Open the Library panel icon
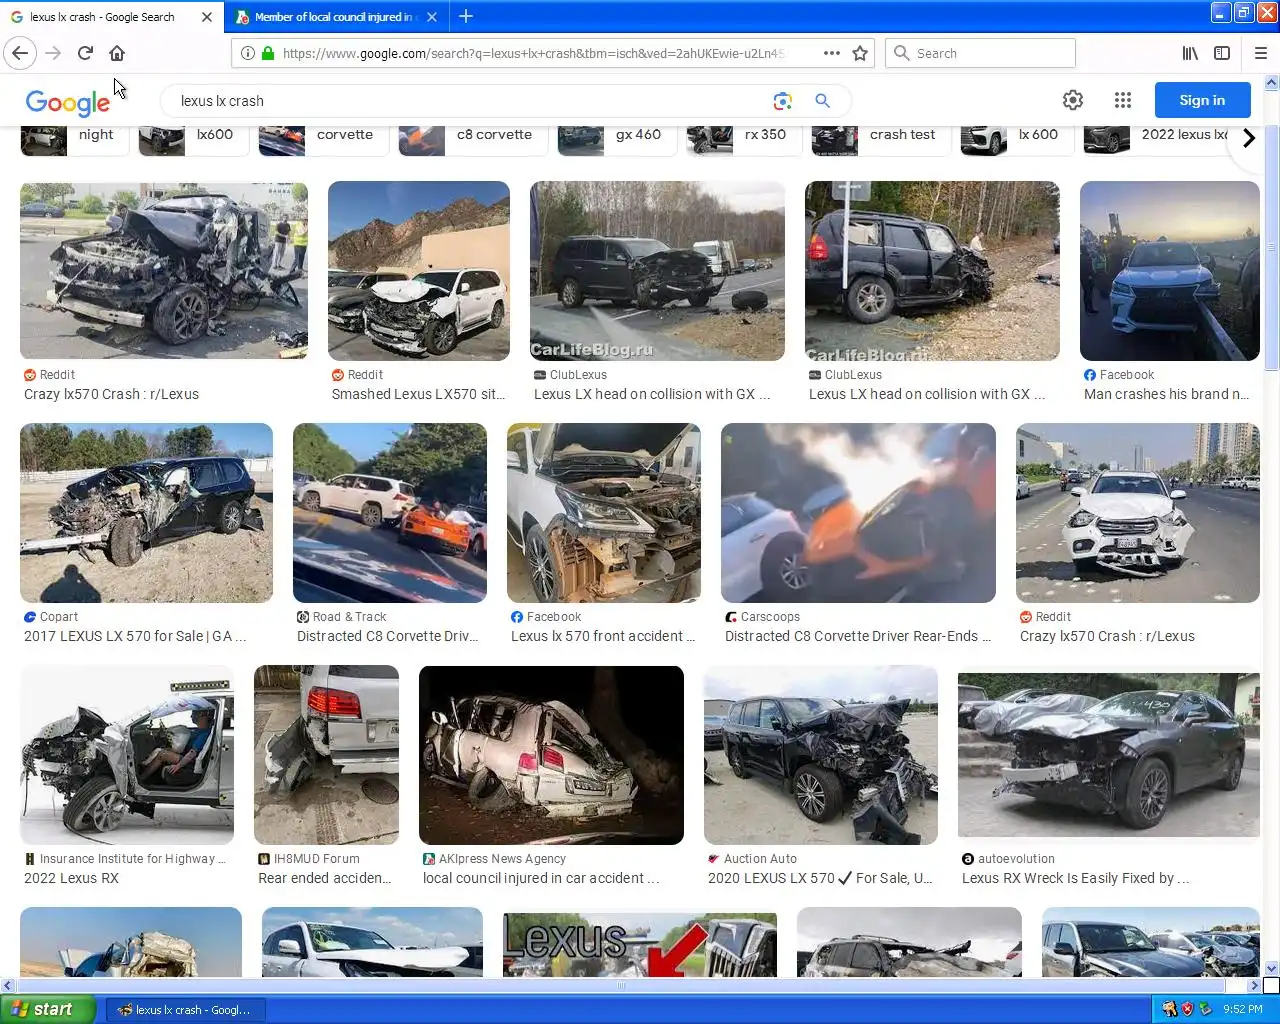This screenshot has width=1280, height=1024. [x=1190, y=53]
